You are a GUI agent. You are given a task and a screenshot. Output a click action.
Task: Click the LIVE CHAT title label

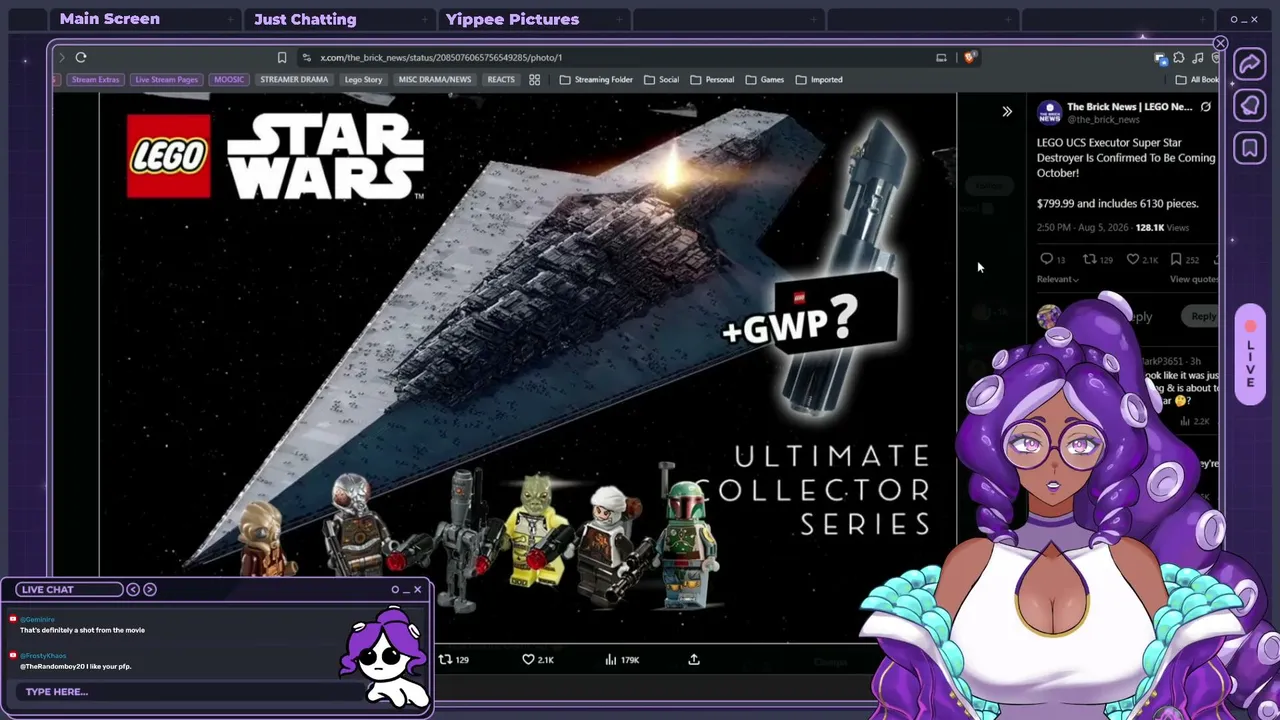[x=48, y=590]
